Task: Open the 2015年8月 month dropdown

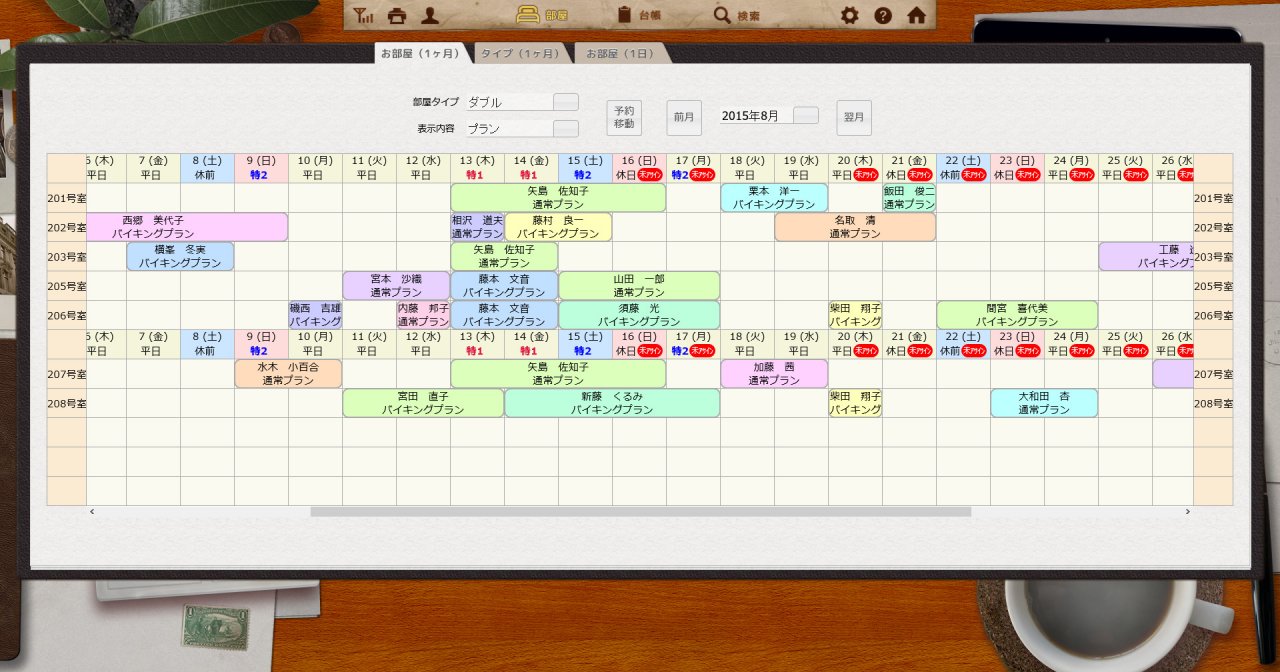Action: [806, 115]
